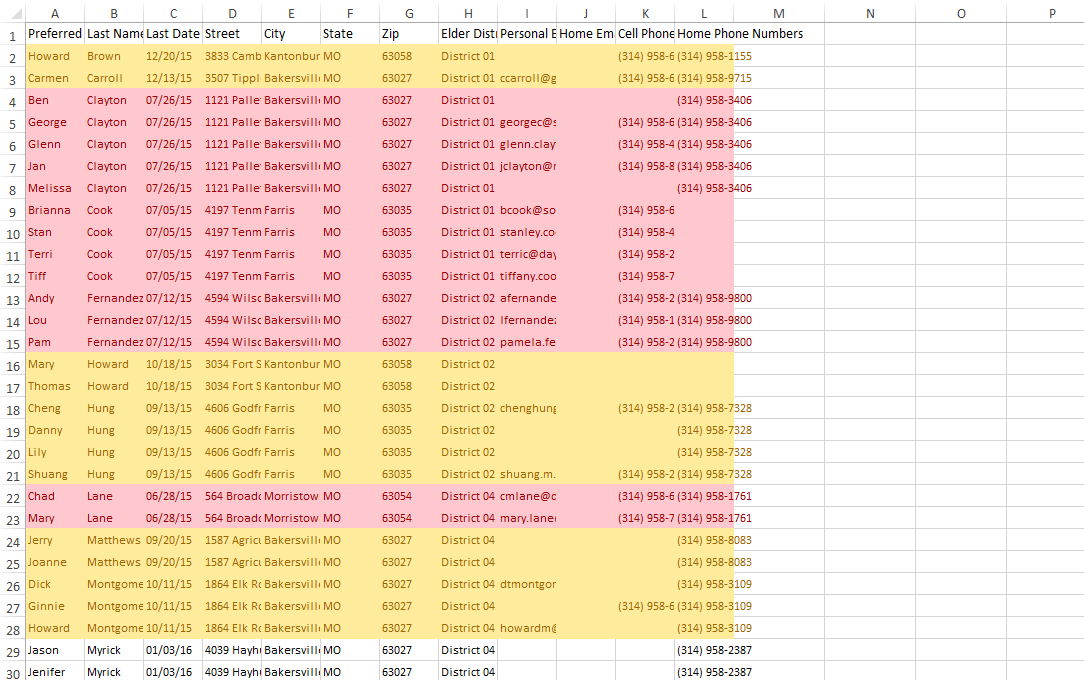Image resolution: width=1084 pixels, height=680 pixels.
Task: Select column L header for Home Phone Numbers
Action: (704, 14)
